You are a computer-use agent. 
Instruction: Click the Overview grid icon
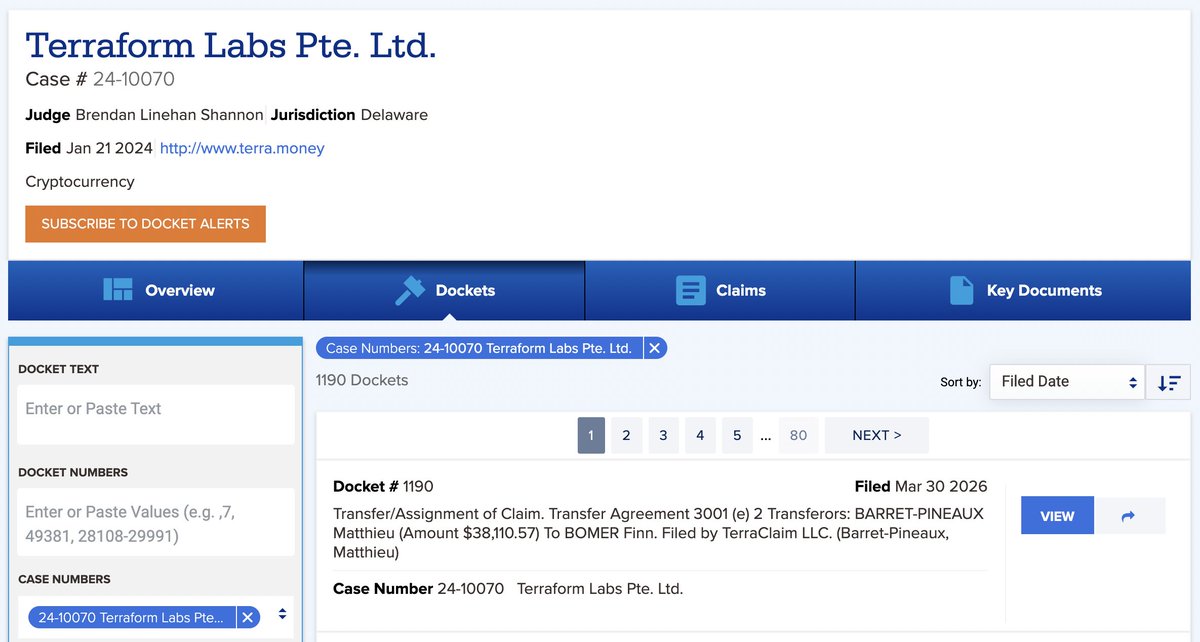(118, 290)
